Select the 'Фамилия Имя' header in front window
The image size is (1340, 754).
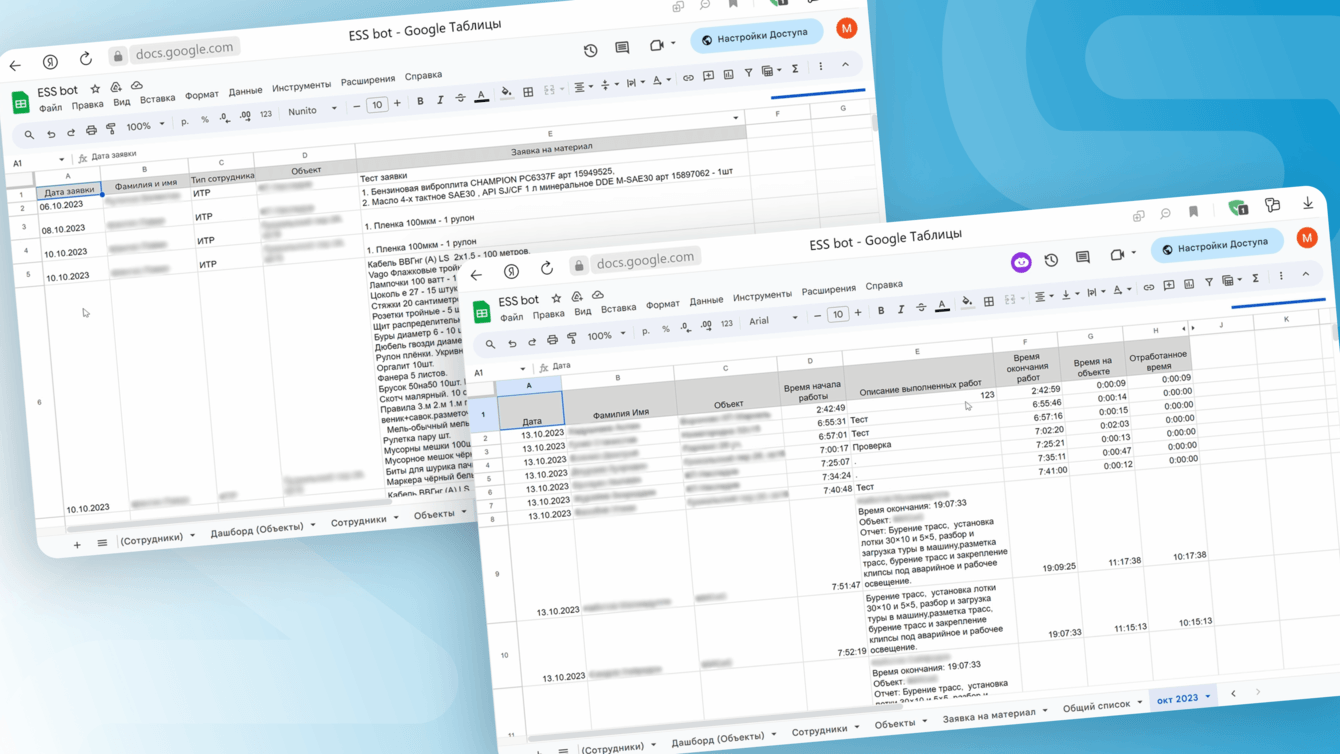[620, 412]
